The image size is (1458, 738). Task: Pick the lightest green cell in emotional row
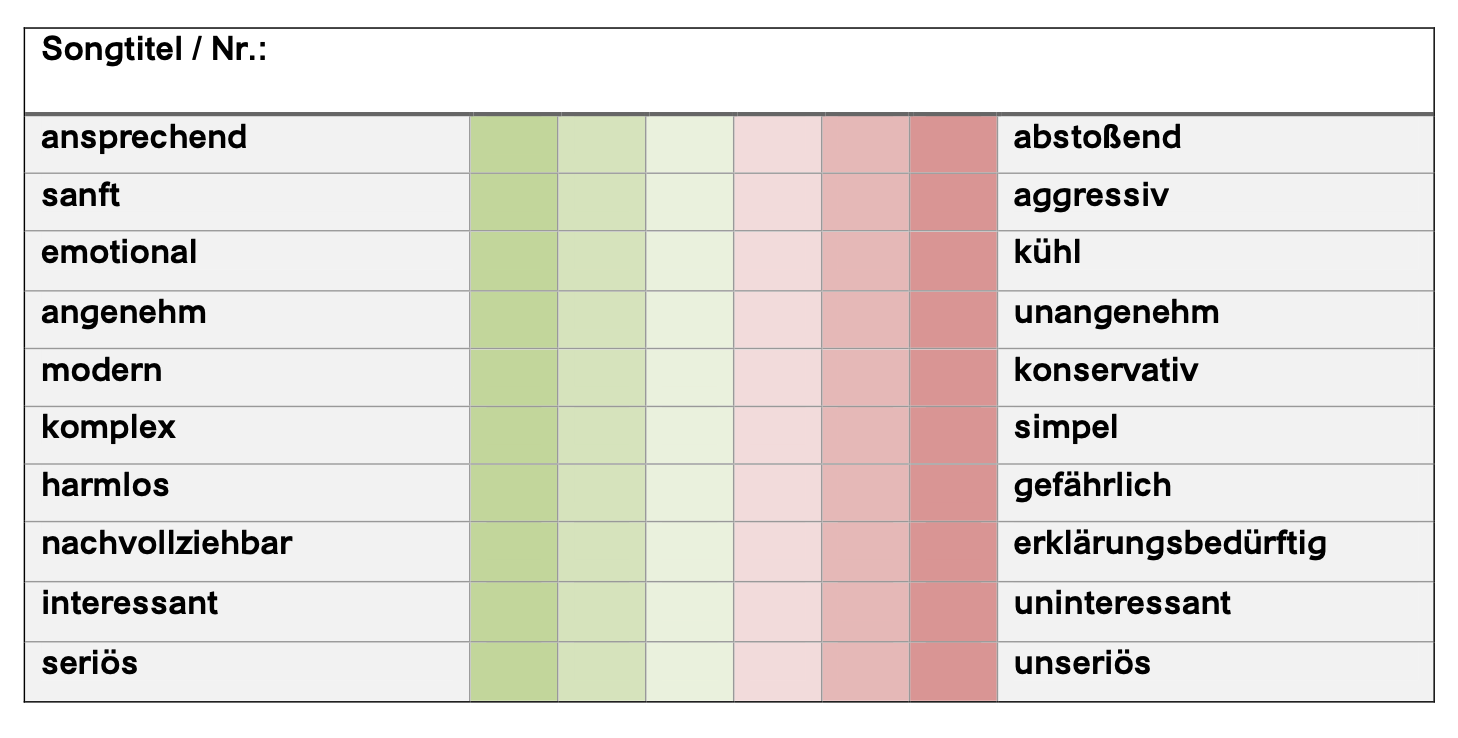pos(689,260)
